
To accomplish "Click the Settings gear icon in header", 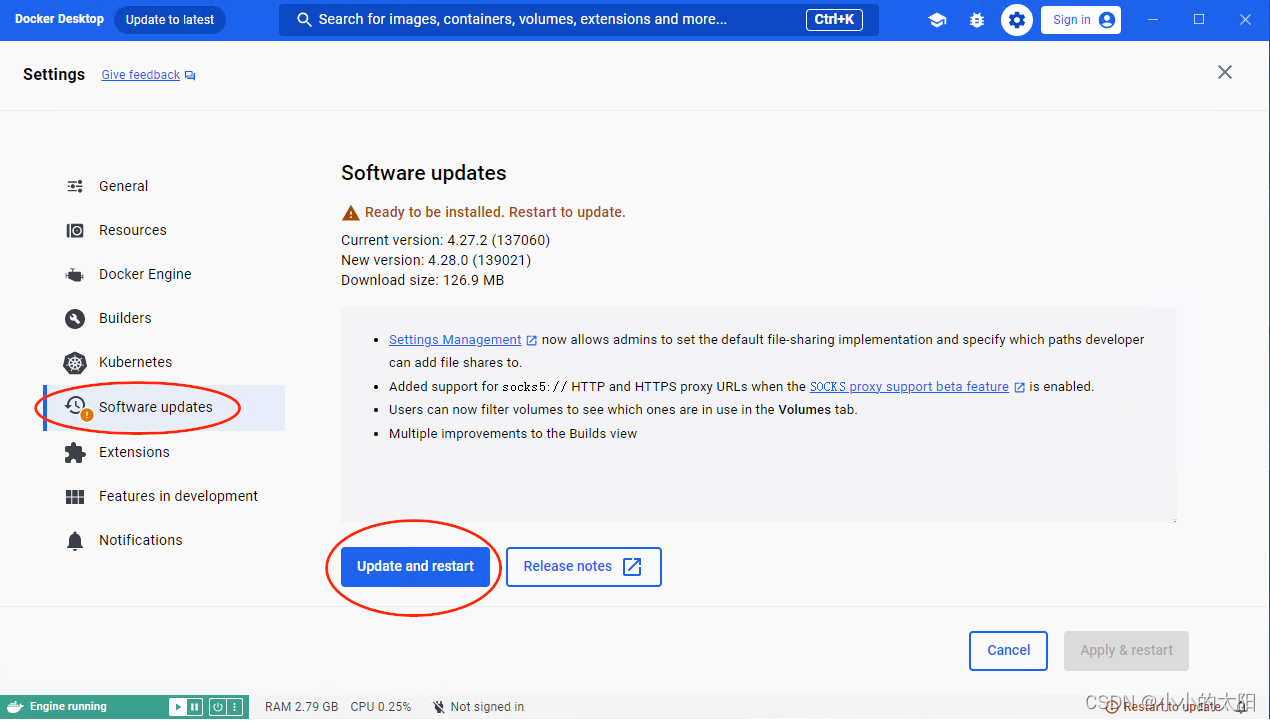I will coord(1017,20).
